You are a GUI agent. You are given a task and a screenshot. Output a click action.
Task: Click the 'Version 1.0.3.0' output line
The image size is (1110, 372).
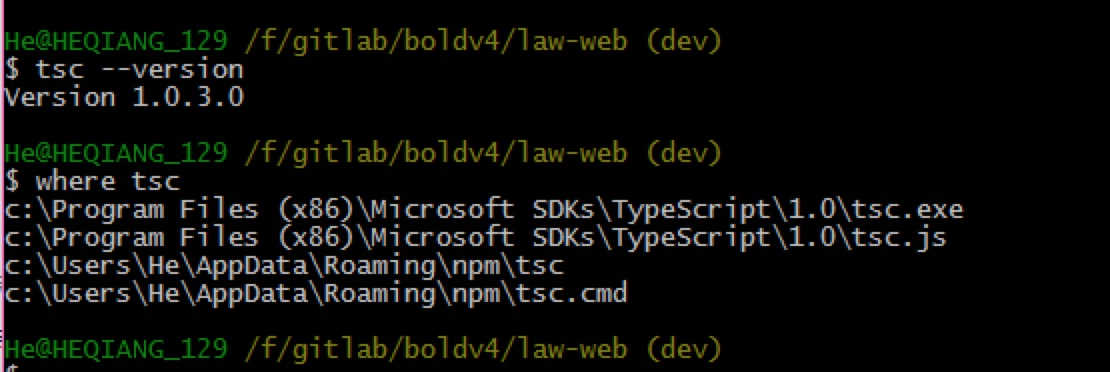[x=124, y=97]
